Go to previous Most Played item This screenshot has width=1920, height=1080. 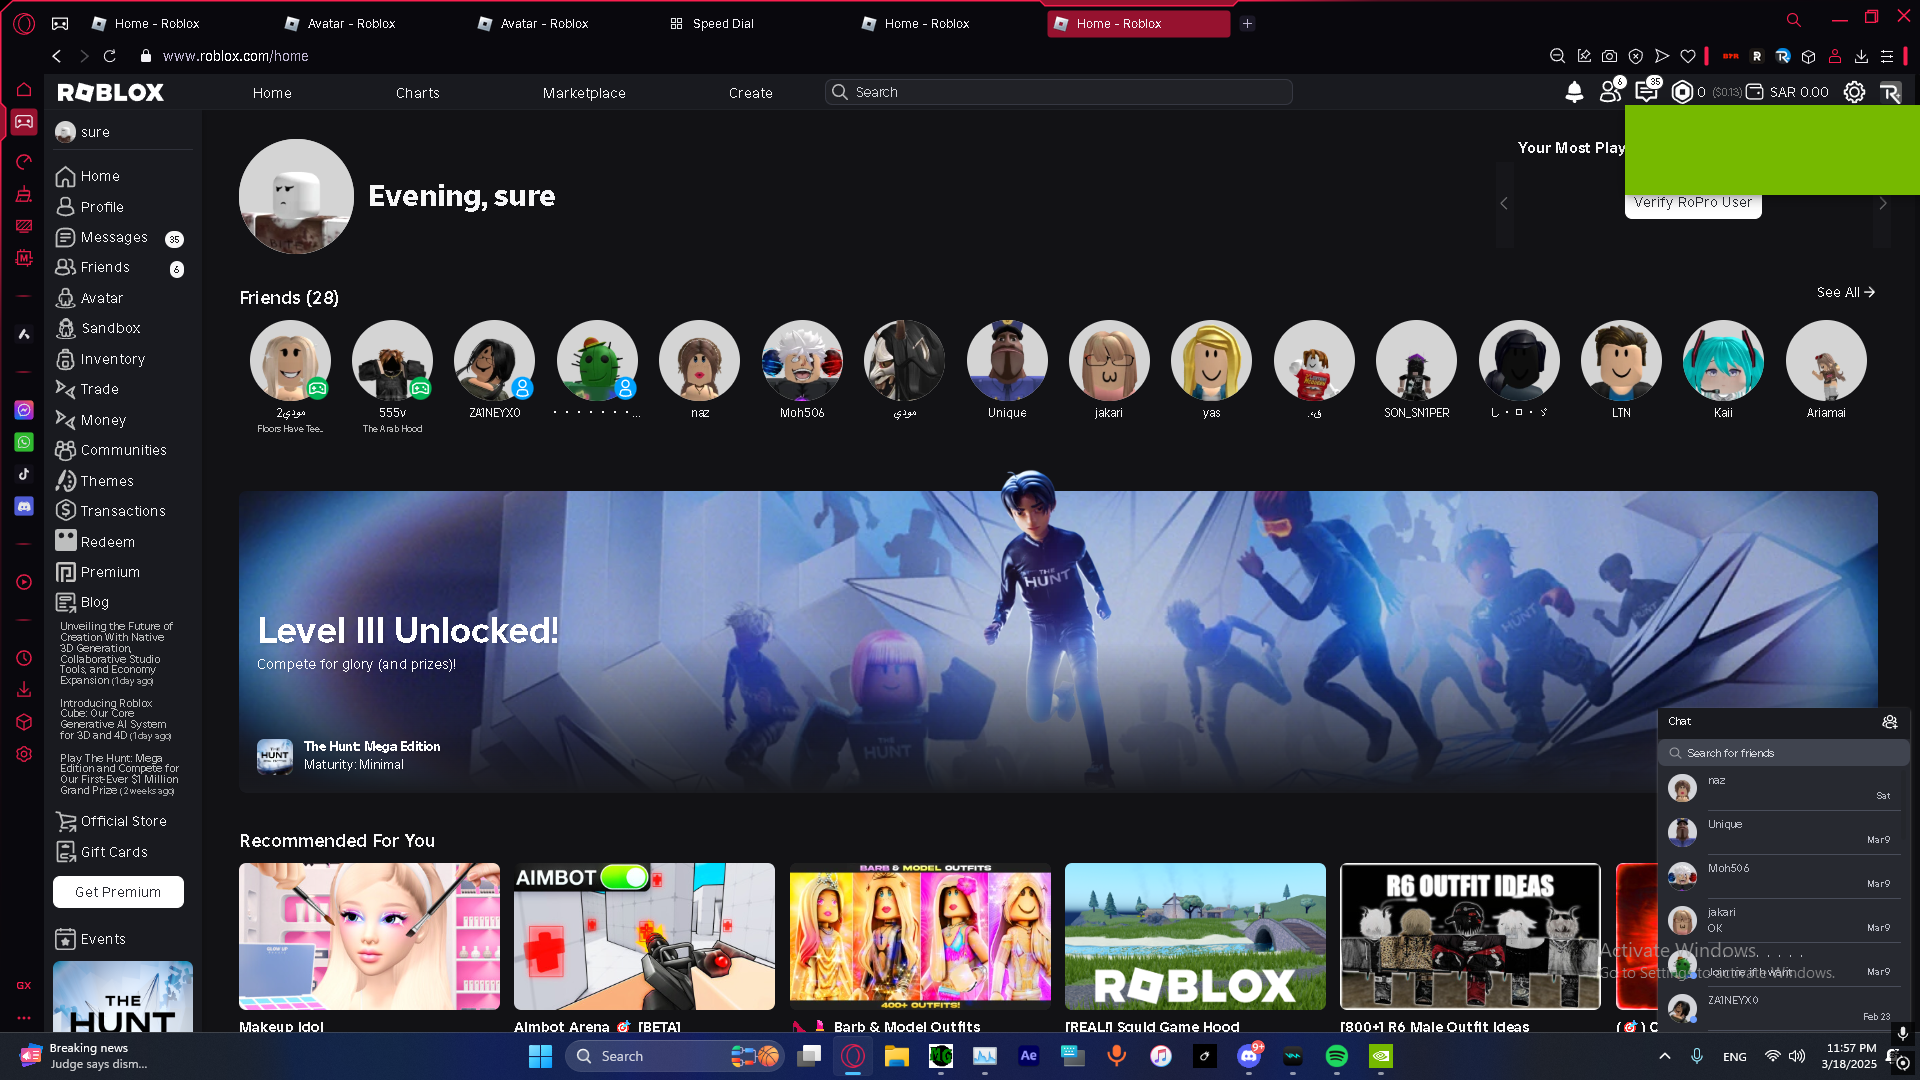(x=1504, y=204)
